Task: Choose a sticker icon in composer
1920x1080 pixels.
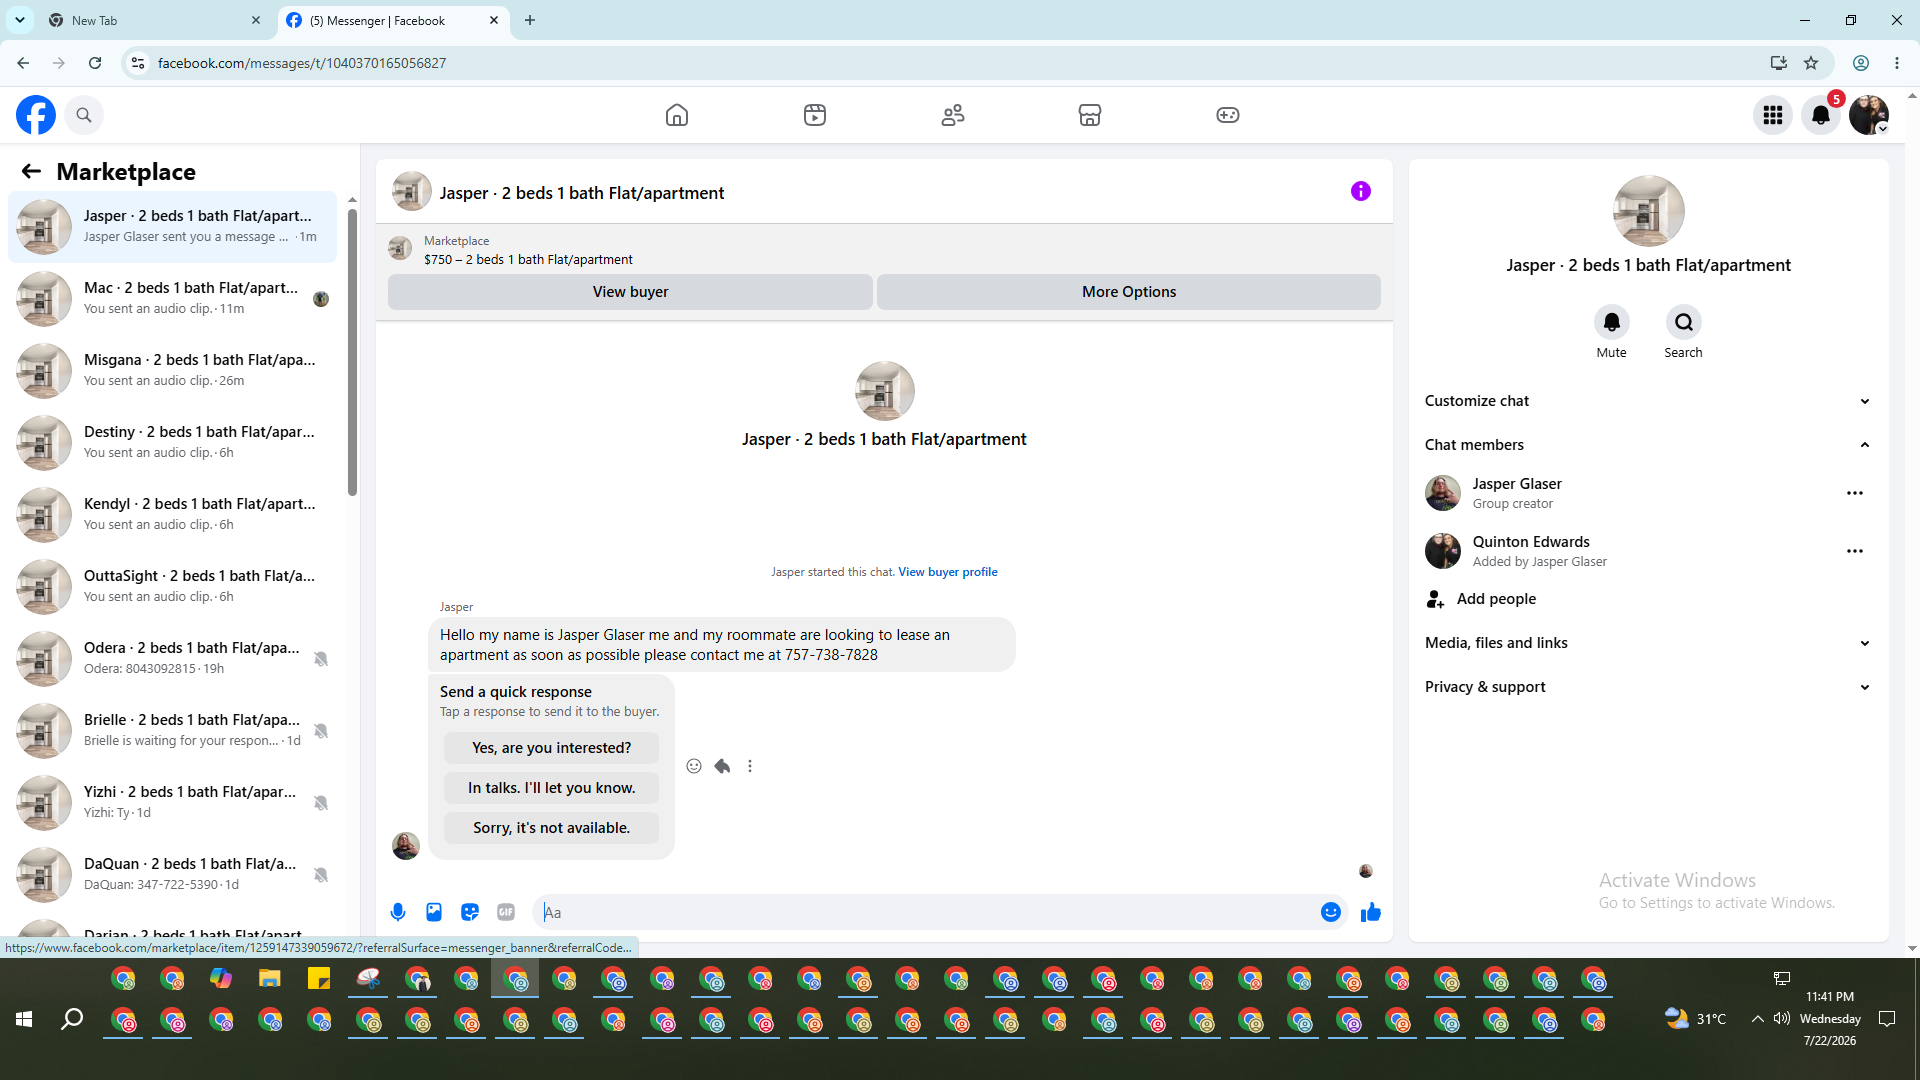Action: click(x=470, y=912)
